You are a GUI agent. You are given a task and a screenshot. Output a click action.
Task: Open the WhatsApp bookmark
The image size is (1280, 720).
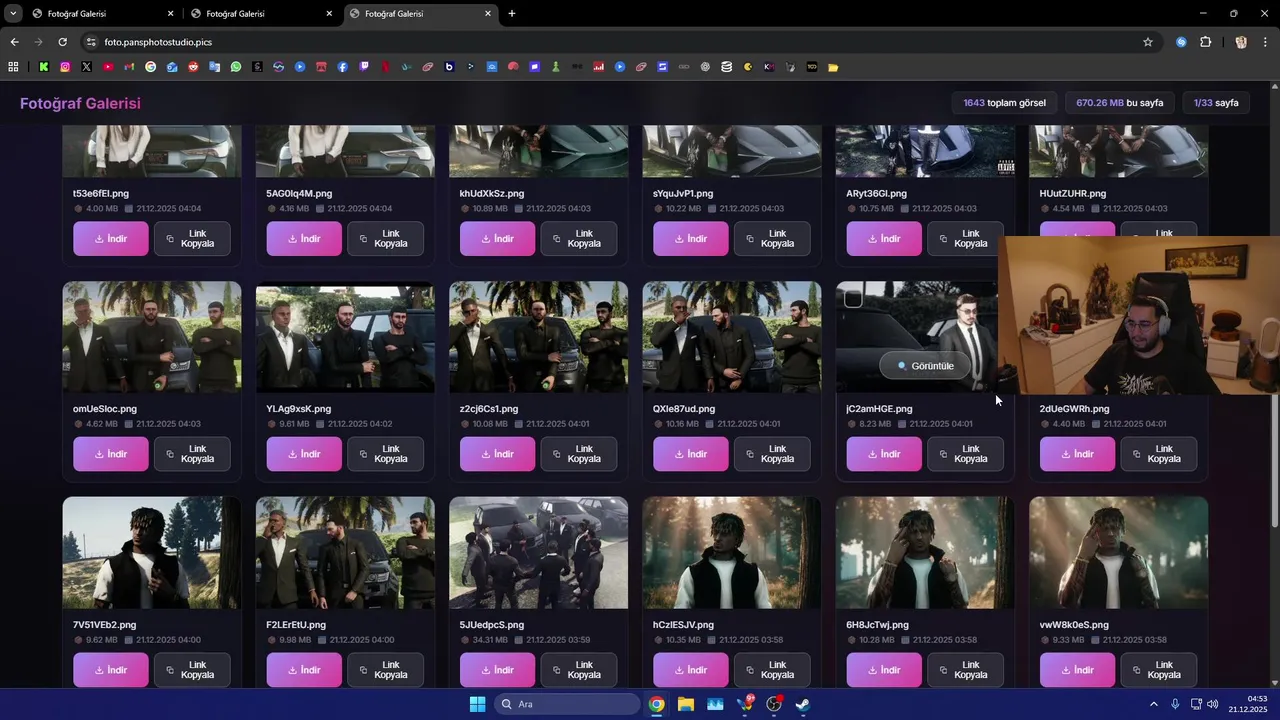(x=236, y=67)
